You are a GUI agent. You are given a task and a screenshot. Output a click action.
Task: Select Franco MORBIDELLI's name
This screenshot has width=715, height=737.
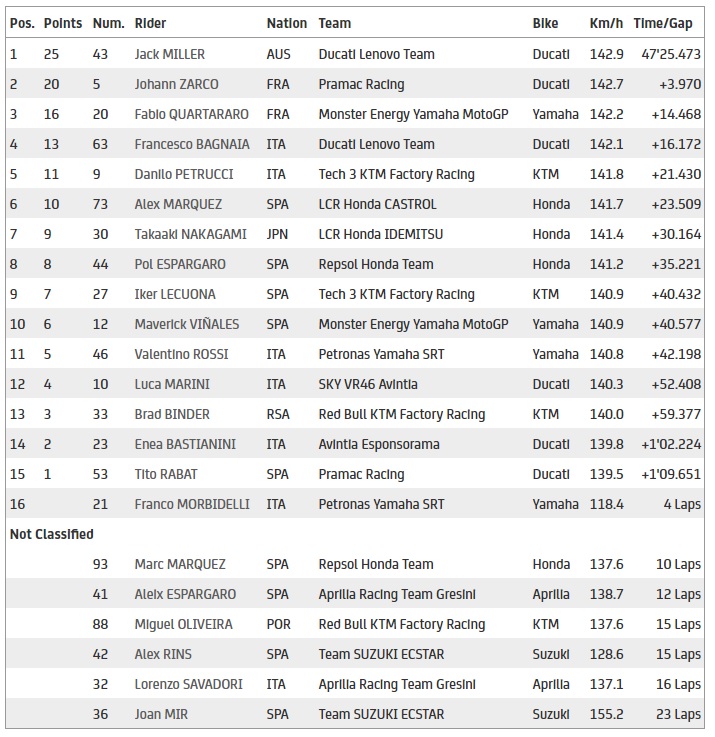(x=192, y=504)
